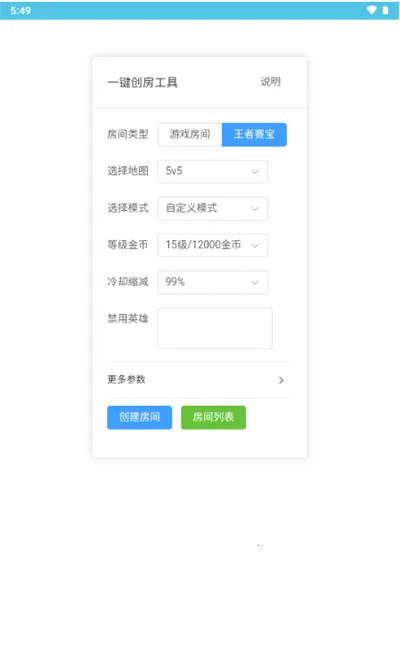Image resolution: width=400 pixels, height=645 pixels.
Task: Click the chevron arrow in 冷却缩减 dropdown
Action: coord(255,283)
